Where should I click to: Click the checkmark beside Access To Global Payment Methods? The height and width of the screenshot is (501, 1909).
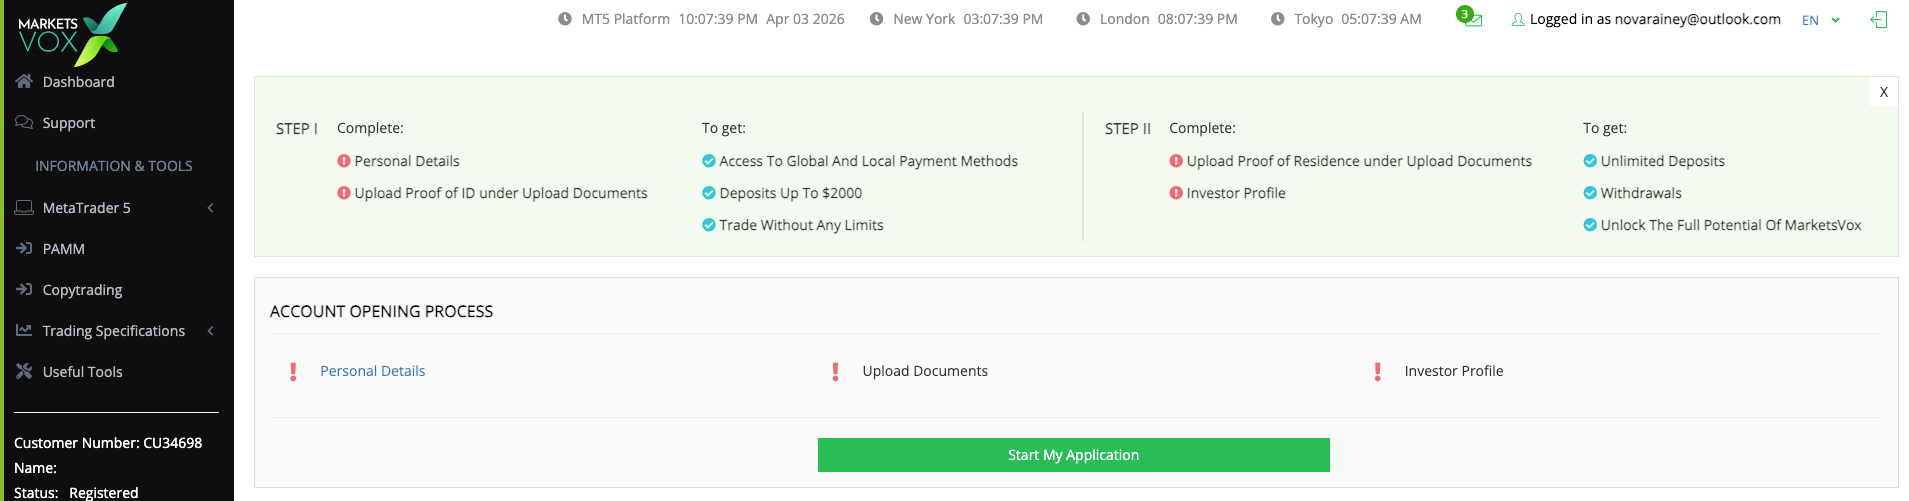[x=709, y=161]
